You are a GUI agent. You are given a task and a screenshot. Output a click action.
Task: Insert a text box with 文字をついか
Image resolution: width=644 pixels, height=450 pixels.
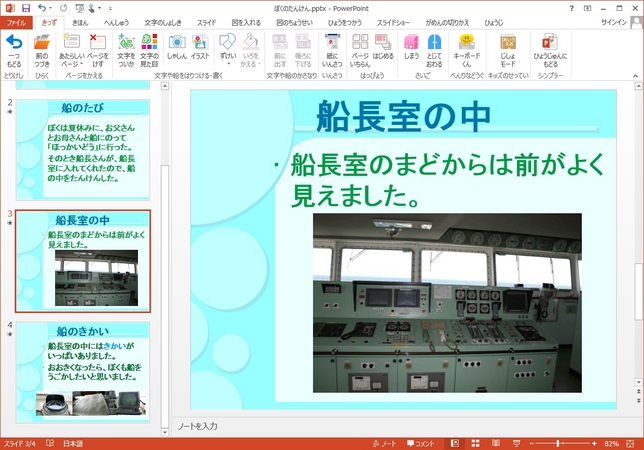pyautogui.click(x=126, y=51)
